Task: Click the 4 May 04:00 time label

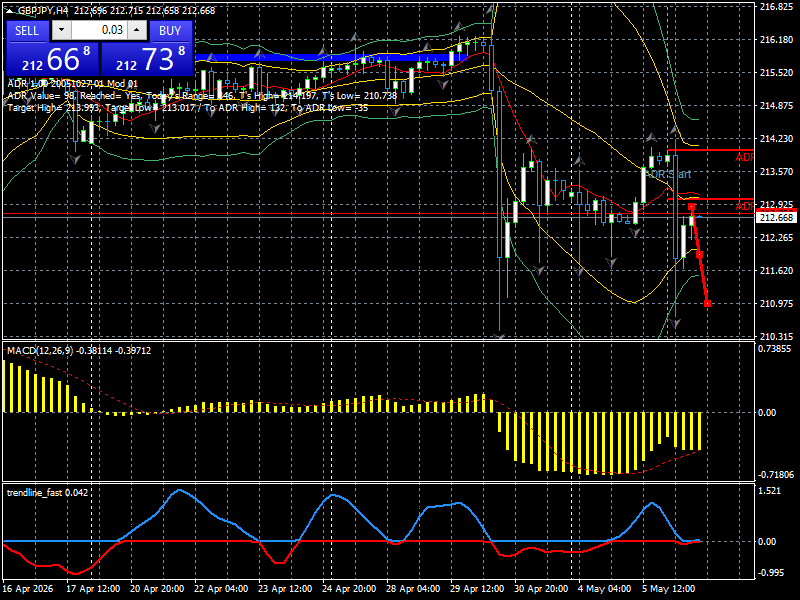Action: click(605, 588)
